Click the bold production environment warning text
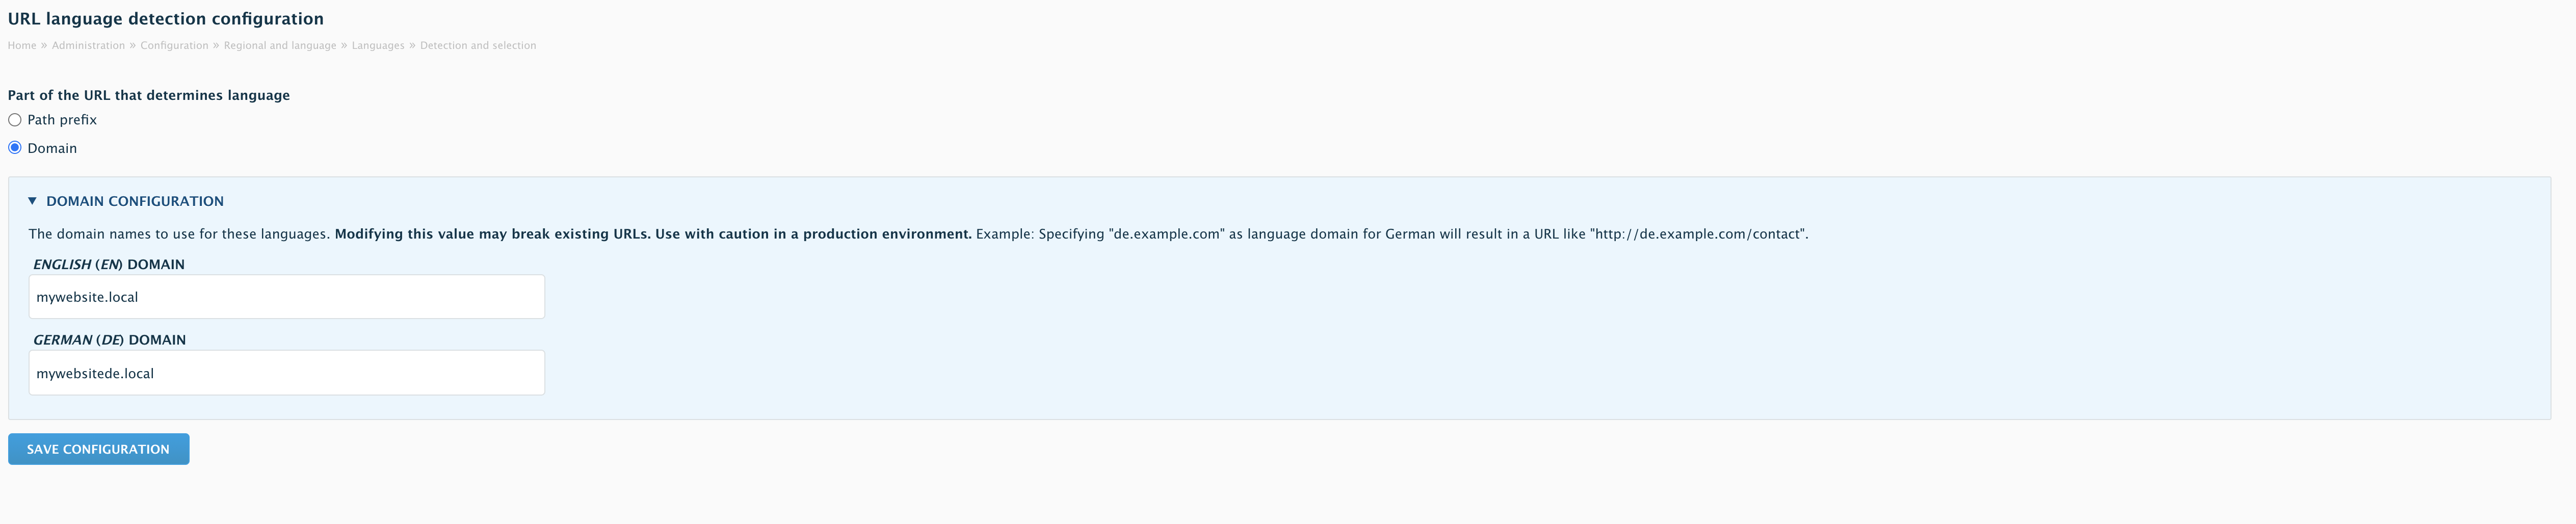Viewport: 2576px width, 524px height. (x=653, y=234)
